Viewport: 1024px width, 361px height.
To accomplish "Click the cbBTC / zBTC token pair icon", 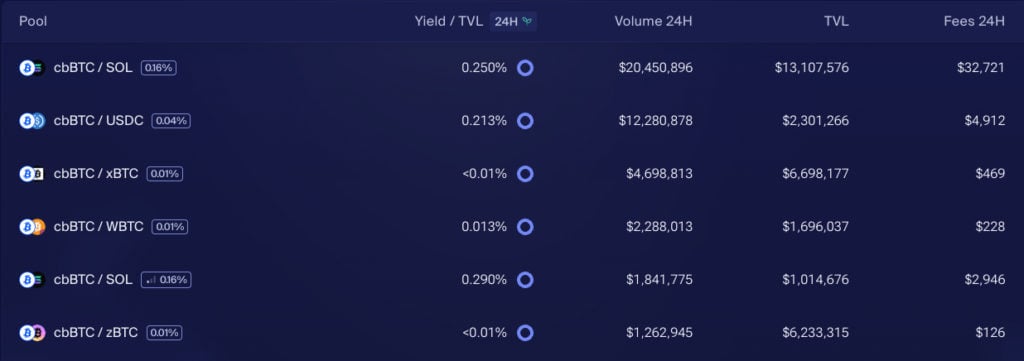I will tap(32, 333).
